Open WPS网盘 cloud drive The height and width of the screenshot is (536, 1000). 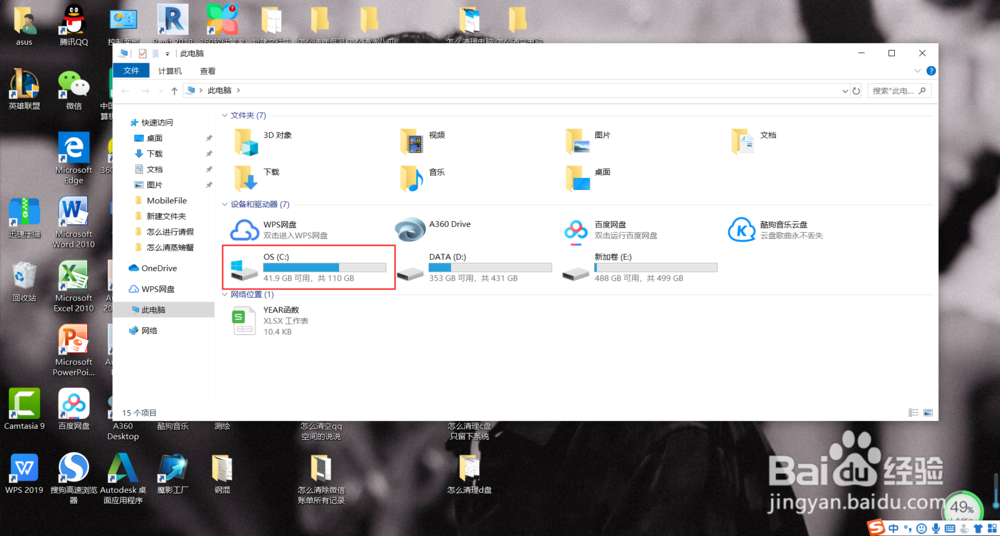pos(281,230)
